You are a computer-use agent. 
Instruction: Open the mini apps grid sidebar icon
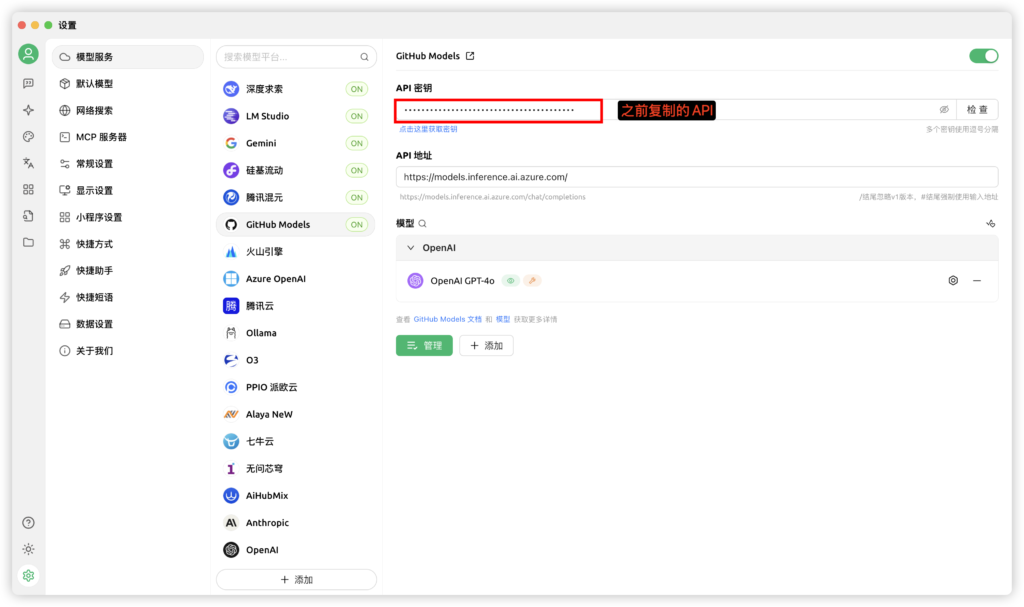[x=28, y=189]
